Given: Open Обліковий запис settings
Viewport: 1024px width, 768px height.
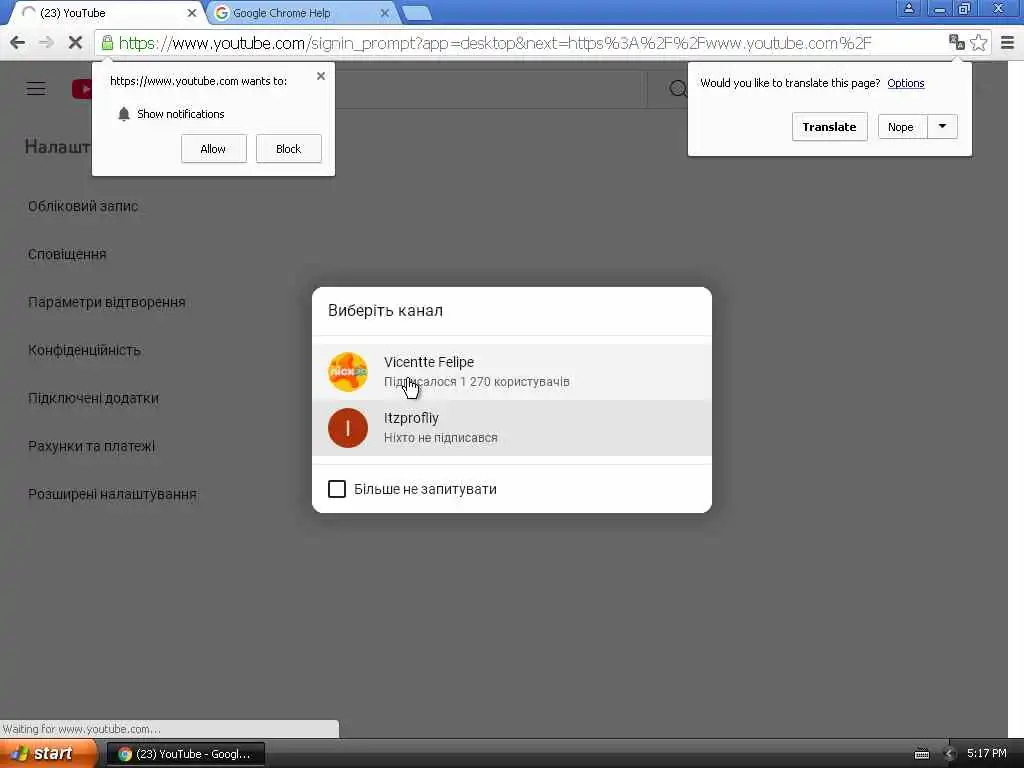Looking at the screenshot, I should 83,206.
